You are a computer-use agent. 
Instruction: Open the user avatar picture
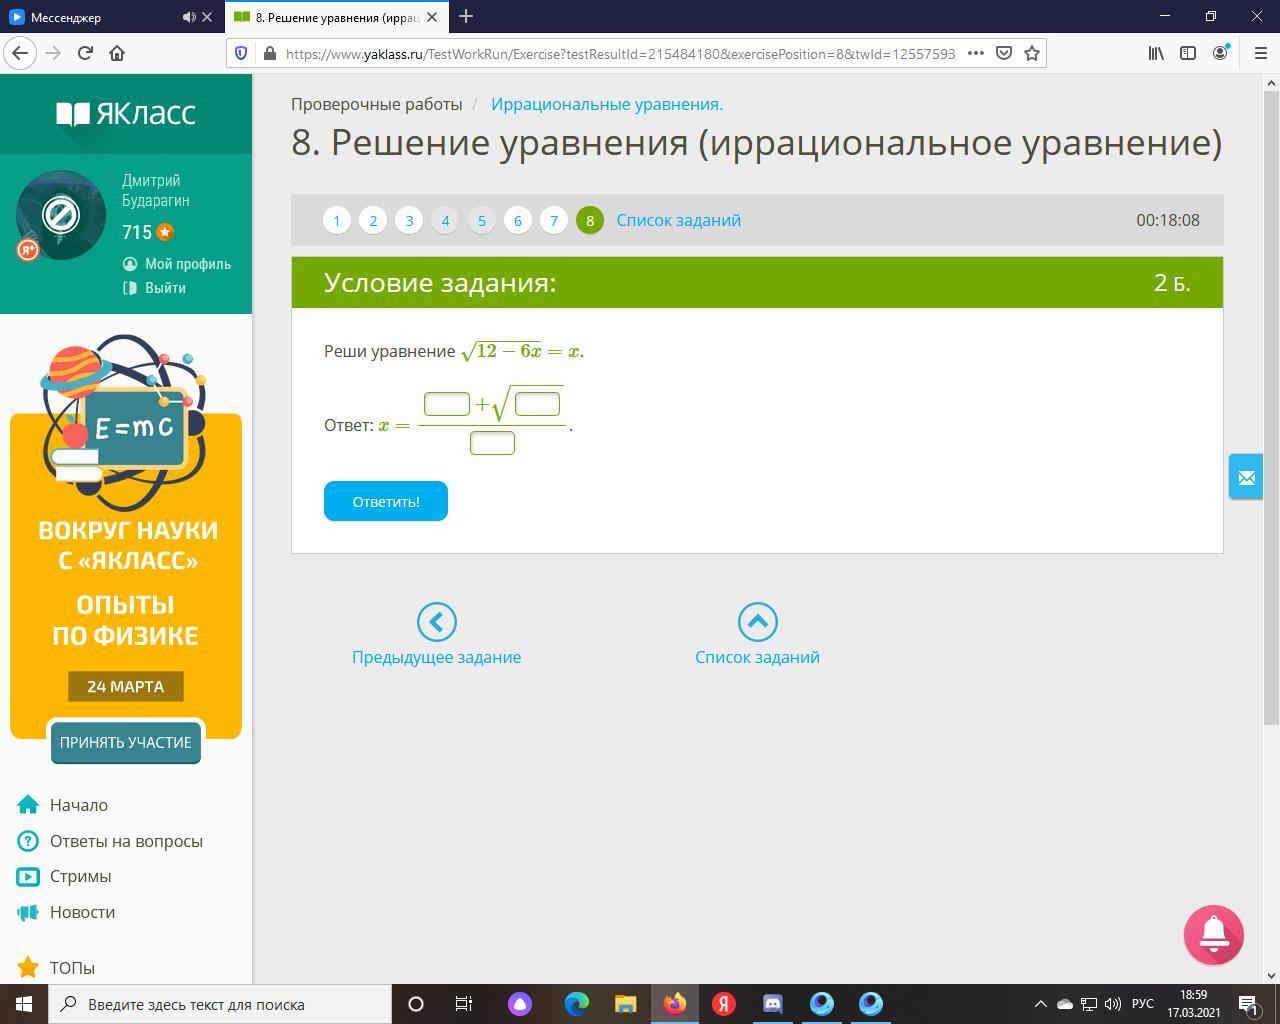tap(61, 215)
